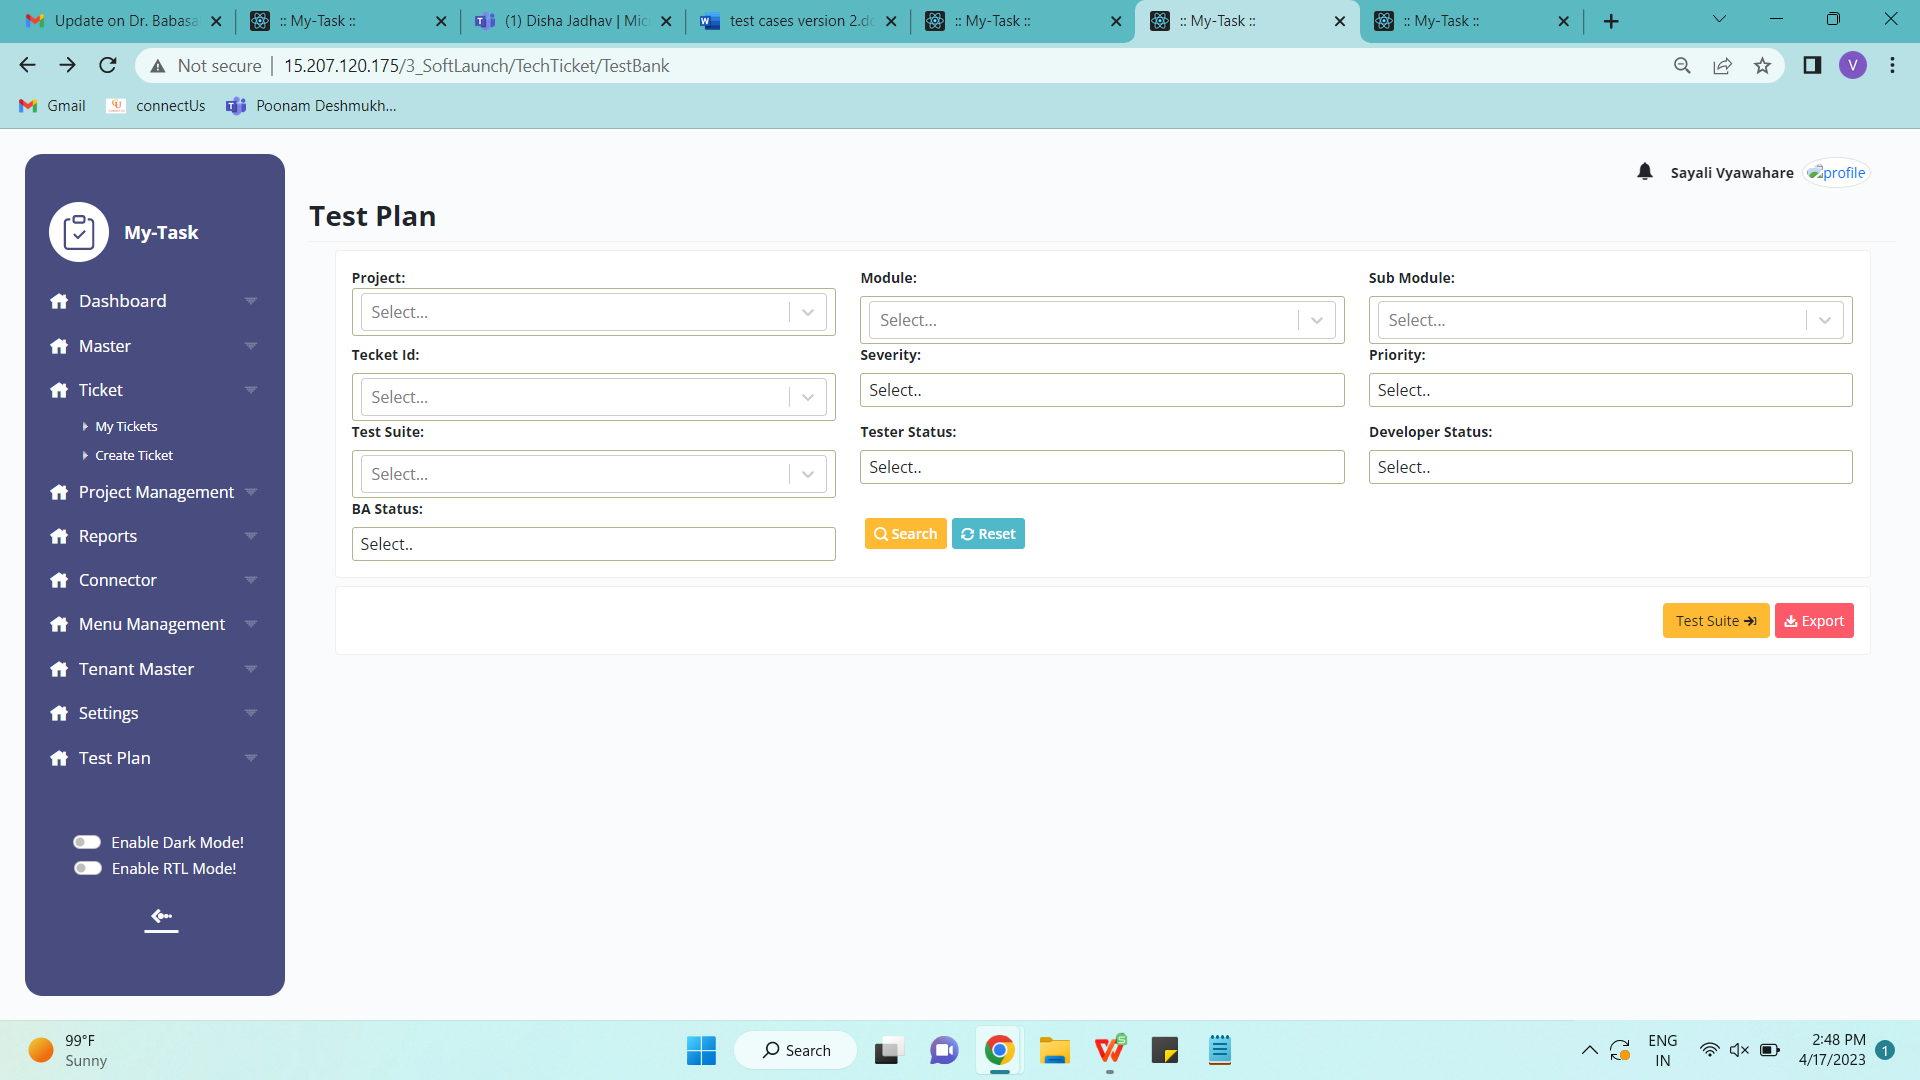The width and height of the screenshot is (1920, 1080).
Task: Toggle Enable RTL Mode switch
Action: coord(87,869)
